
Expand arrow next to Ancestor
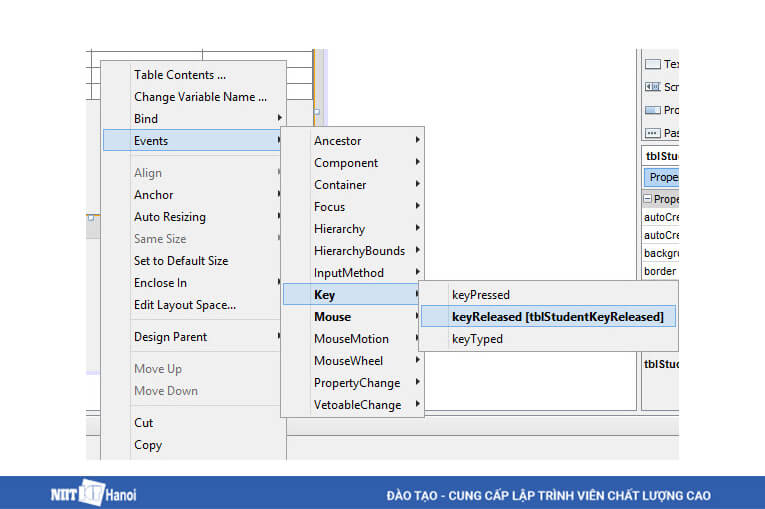click(x=418, y=140)
